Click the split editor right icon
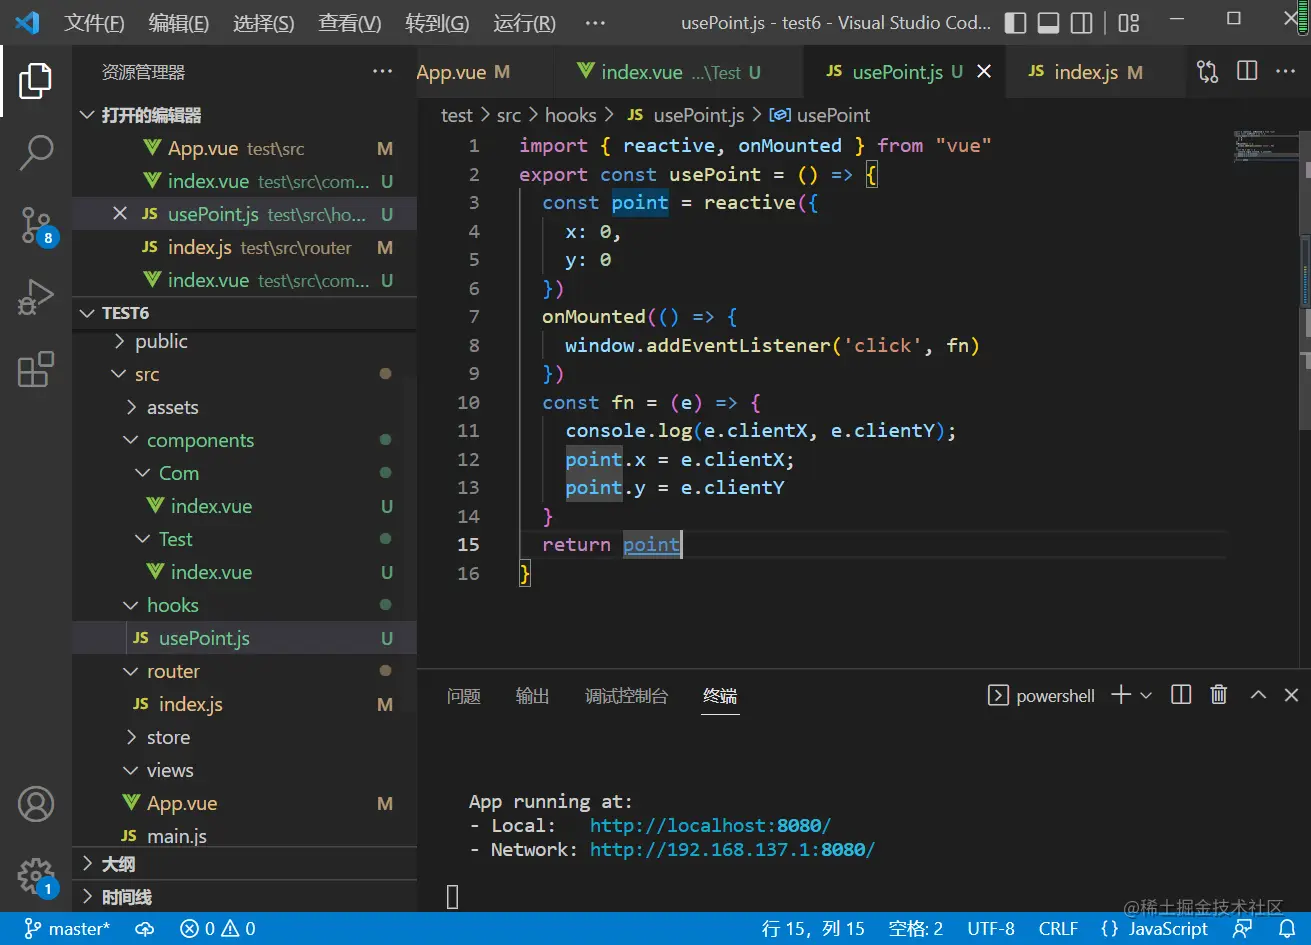1311x945 pixels. pos(1247,71)
